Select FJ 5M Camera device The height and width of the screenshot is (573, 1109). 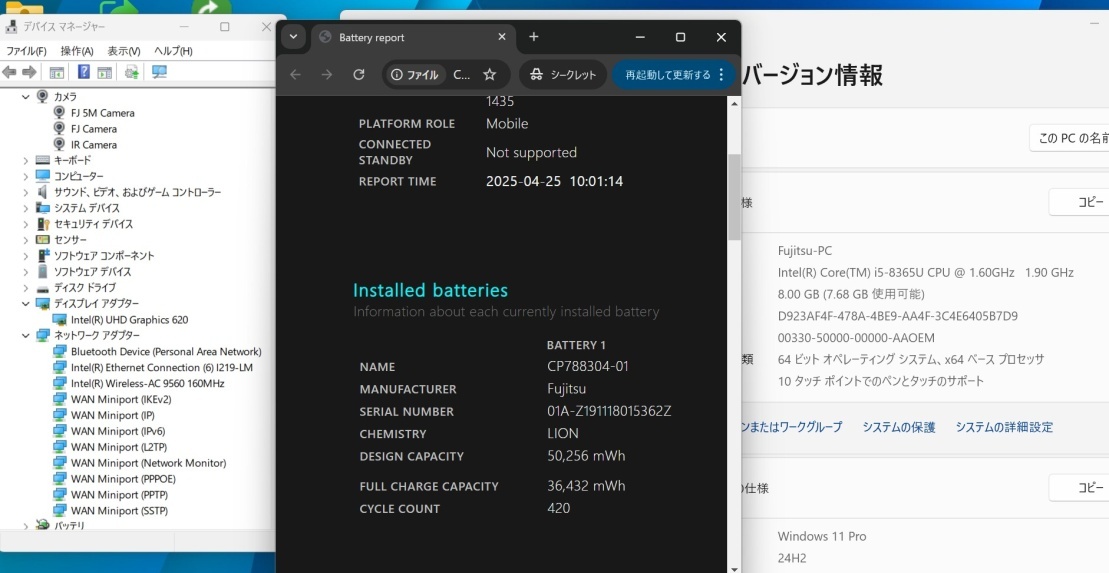[103, 112]
